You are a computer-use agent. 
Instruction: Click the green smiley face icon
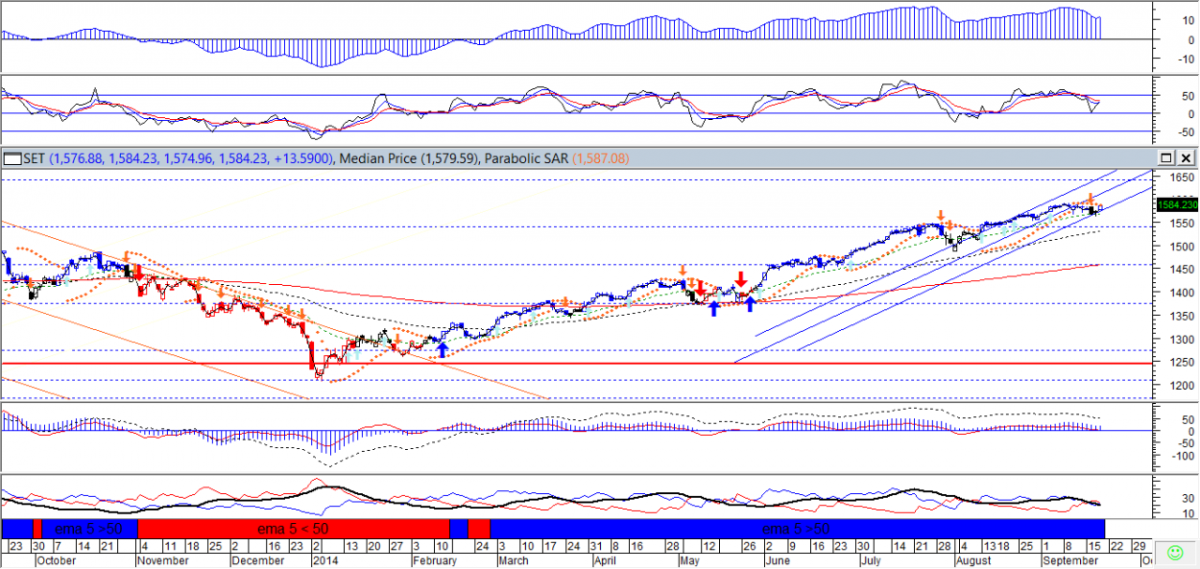click(x=1175, y=552)
